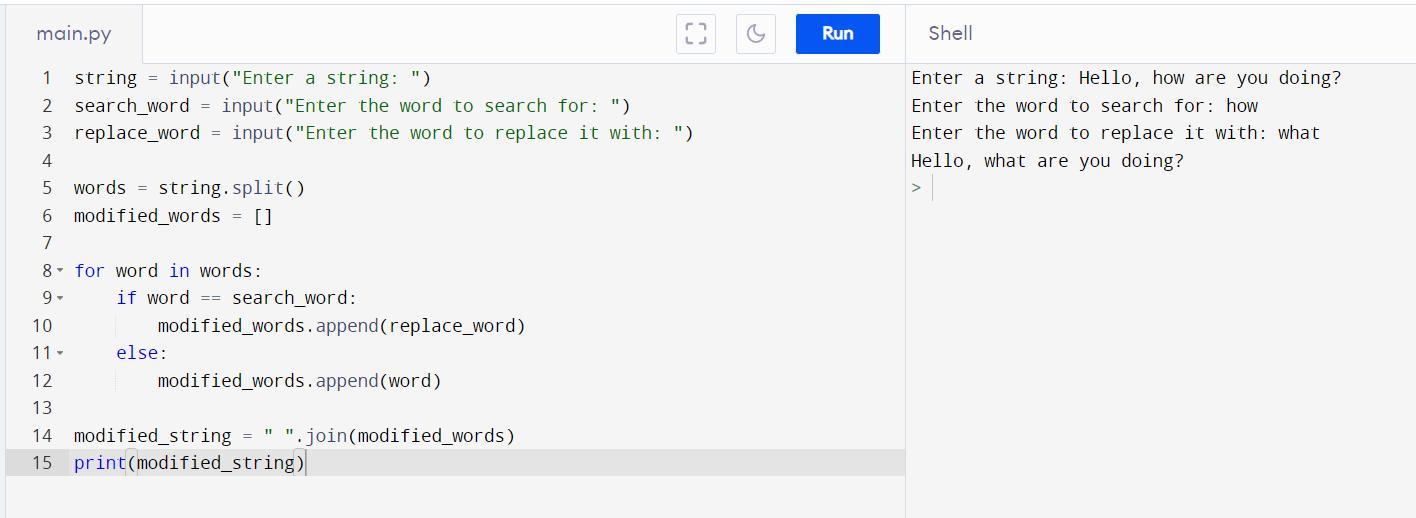The image size is (1416, 518).
Task: Click line number 15 in the gutter
Action: pyautogui.click(x=42, y=463)
